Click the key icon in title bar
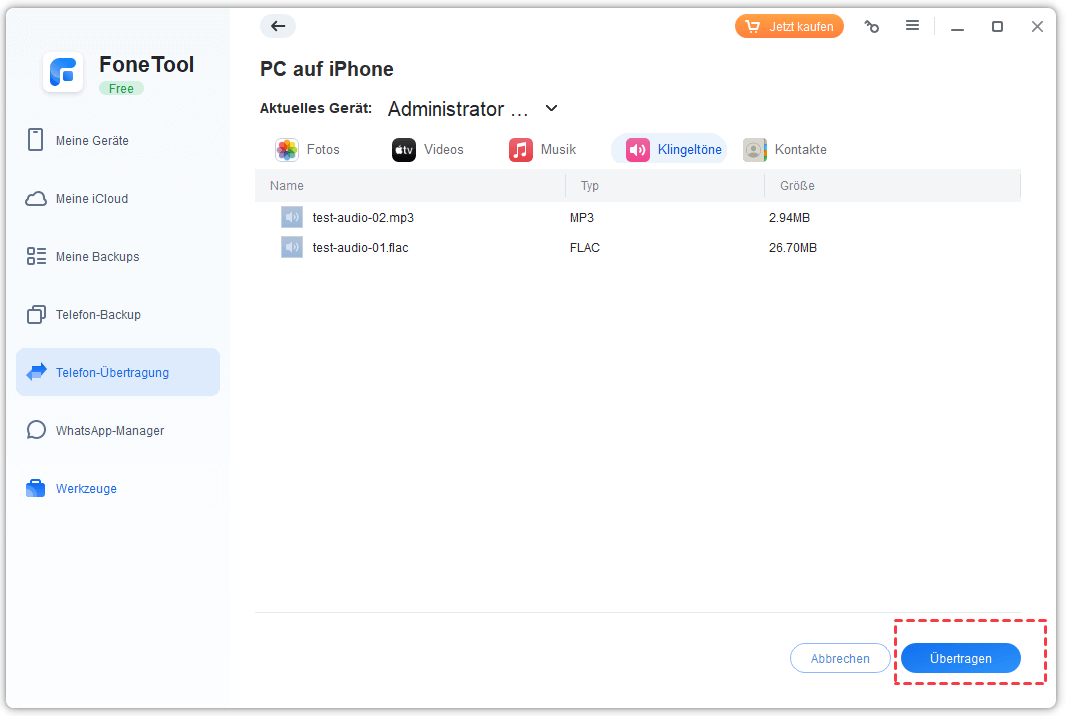The image size is (1066, 716). click(x=872, y=27)
